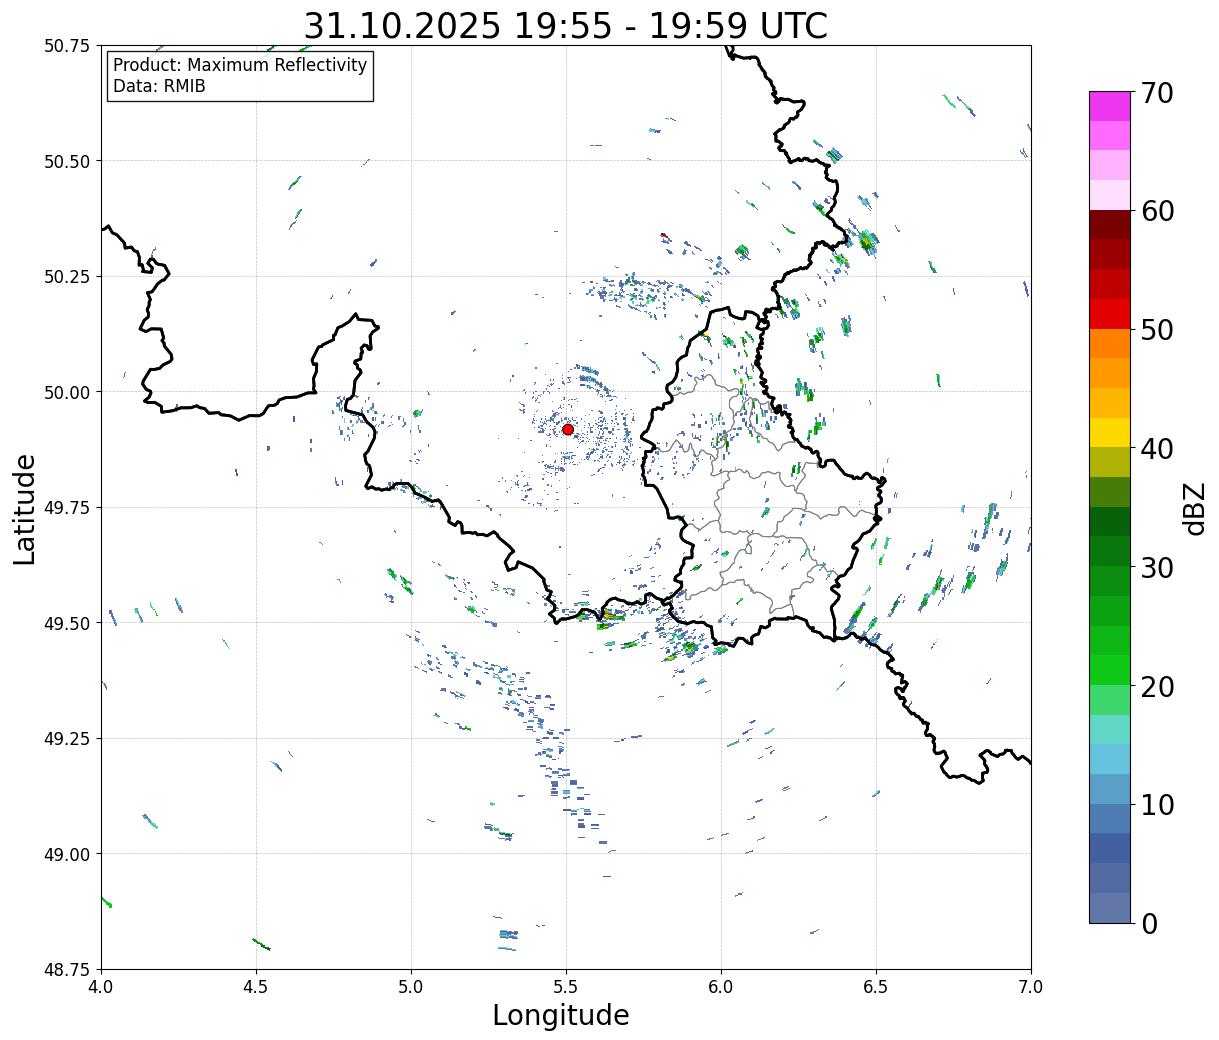
Task: Click the 30 colorbar tick label
Action: click(1156, 568)
